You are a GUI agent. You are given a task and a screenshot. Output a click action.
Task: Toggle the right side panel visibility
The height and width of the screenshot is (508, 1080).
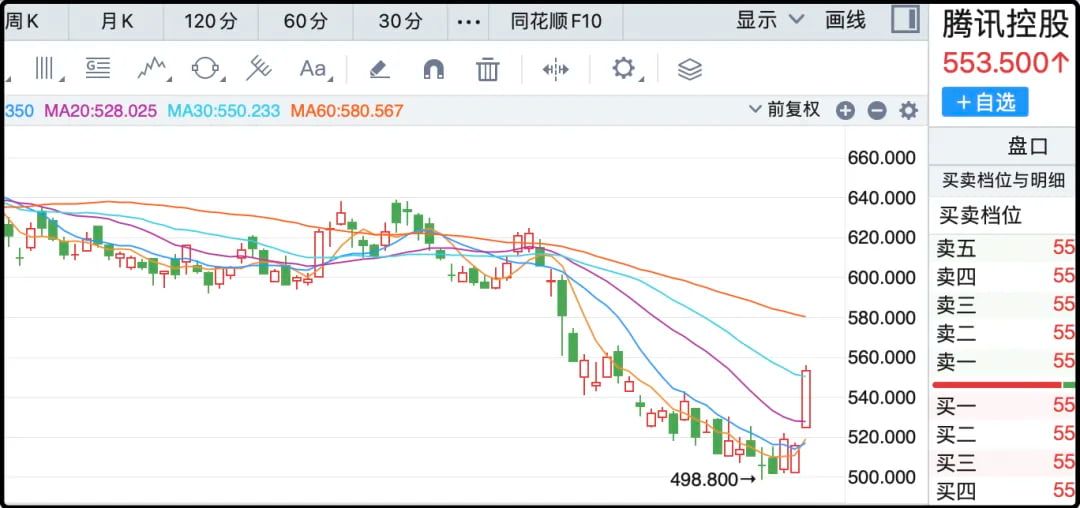point(905,20)
